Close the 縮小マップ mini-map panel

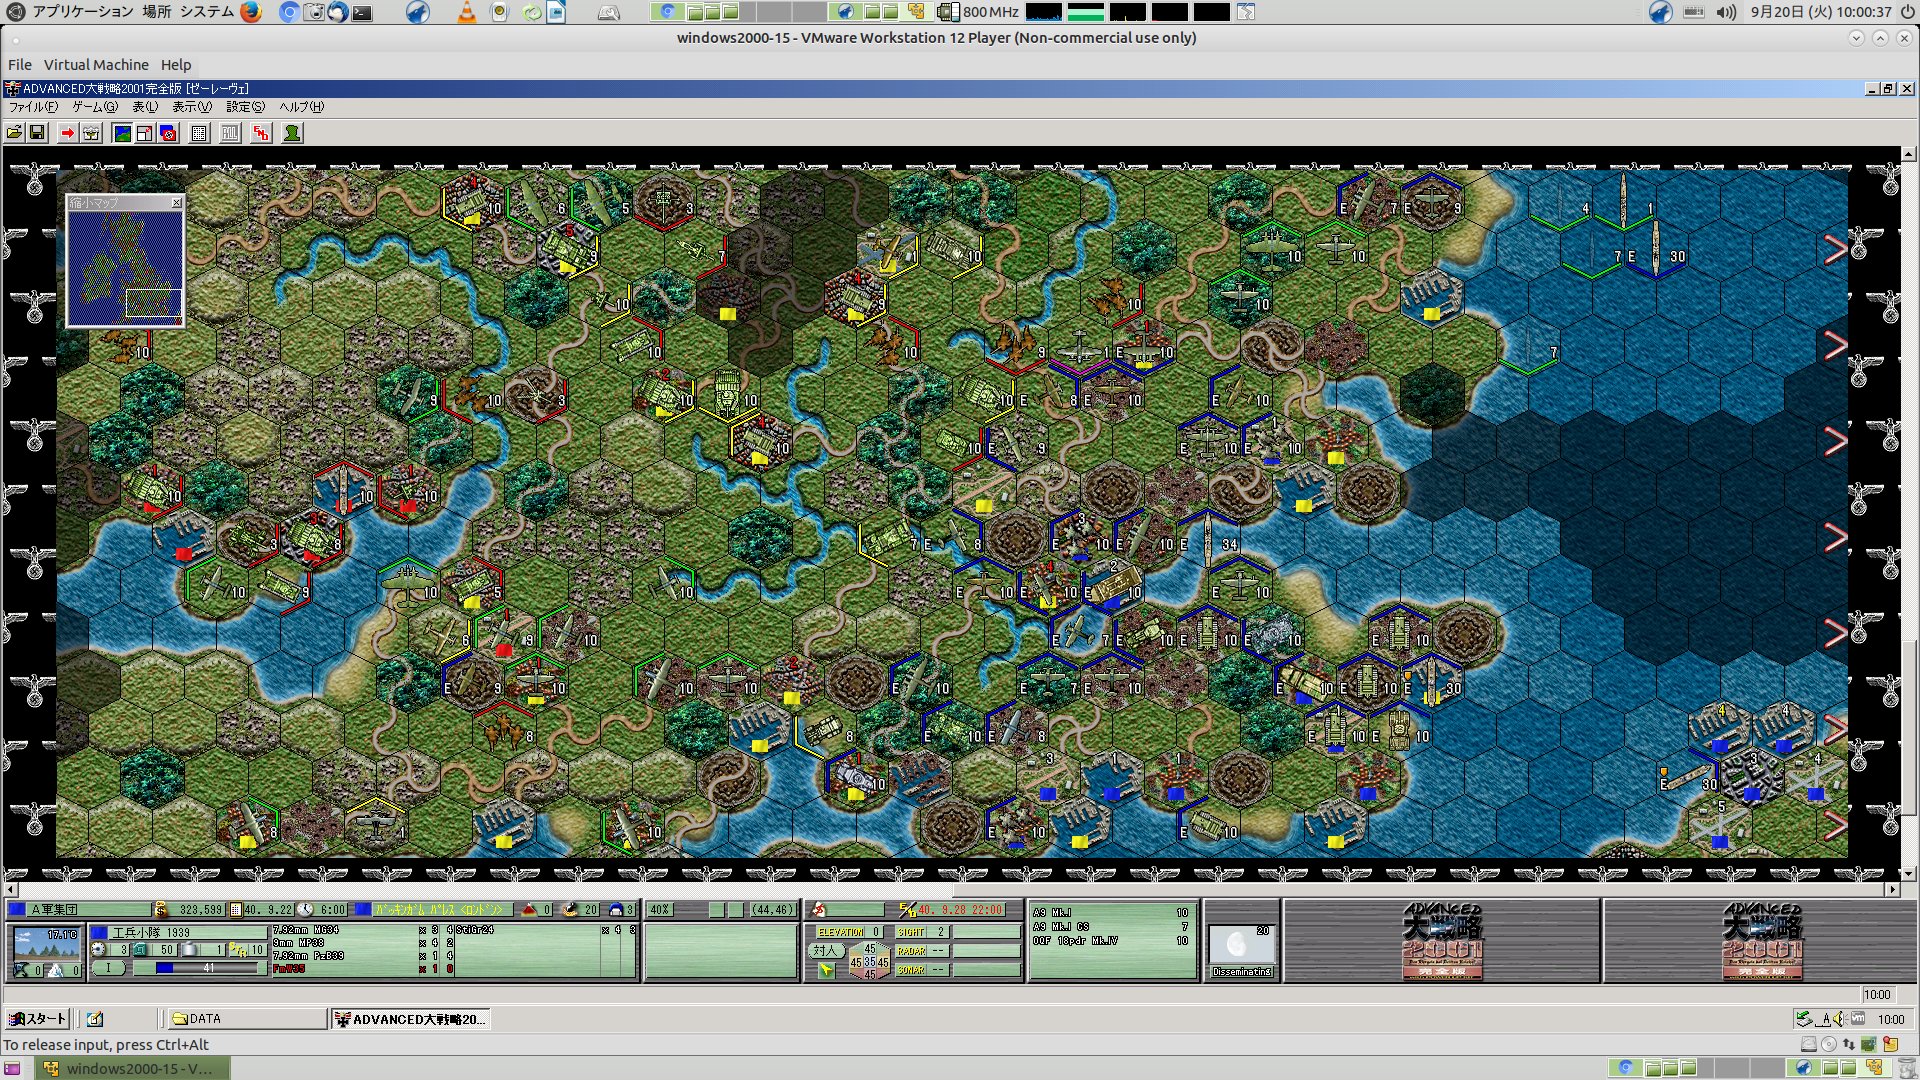click(177, 203)
